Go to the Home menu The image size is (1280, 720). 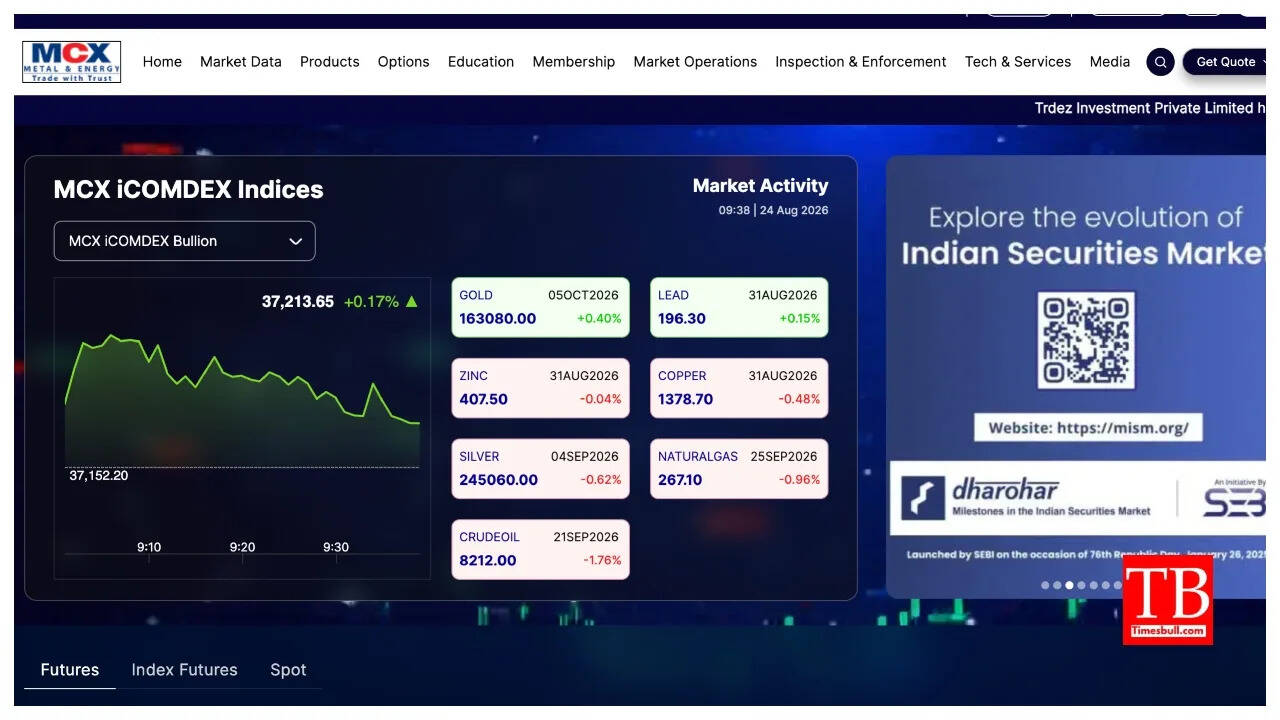pos(162,62)
